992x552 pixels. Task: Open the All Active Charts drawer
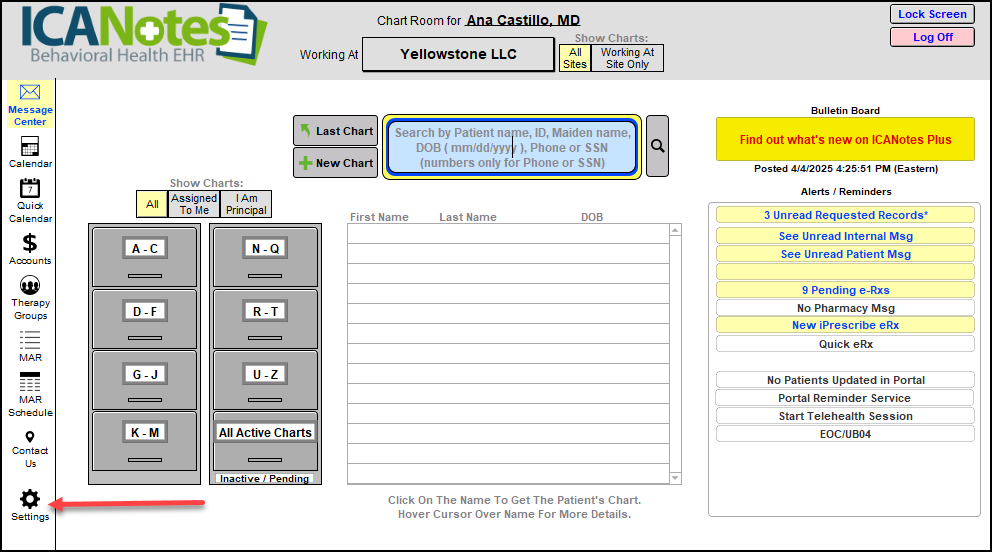(x=265, y=433)
